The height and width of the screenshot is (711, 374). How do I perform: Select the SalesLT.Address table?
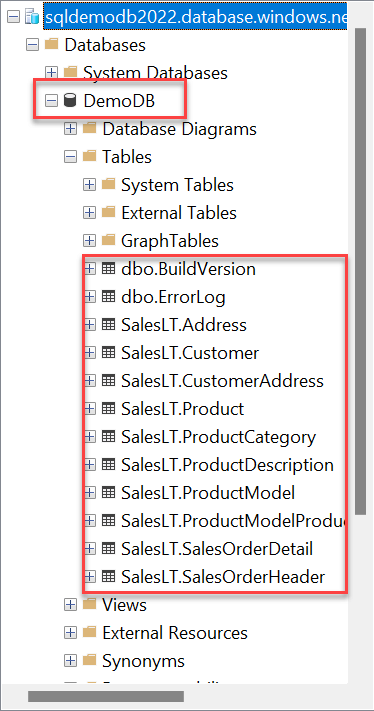click(x=184, y=325)
